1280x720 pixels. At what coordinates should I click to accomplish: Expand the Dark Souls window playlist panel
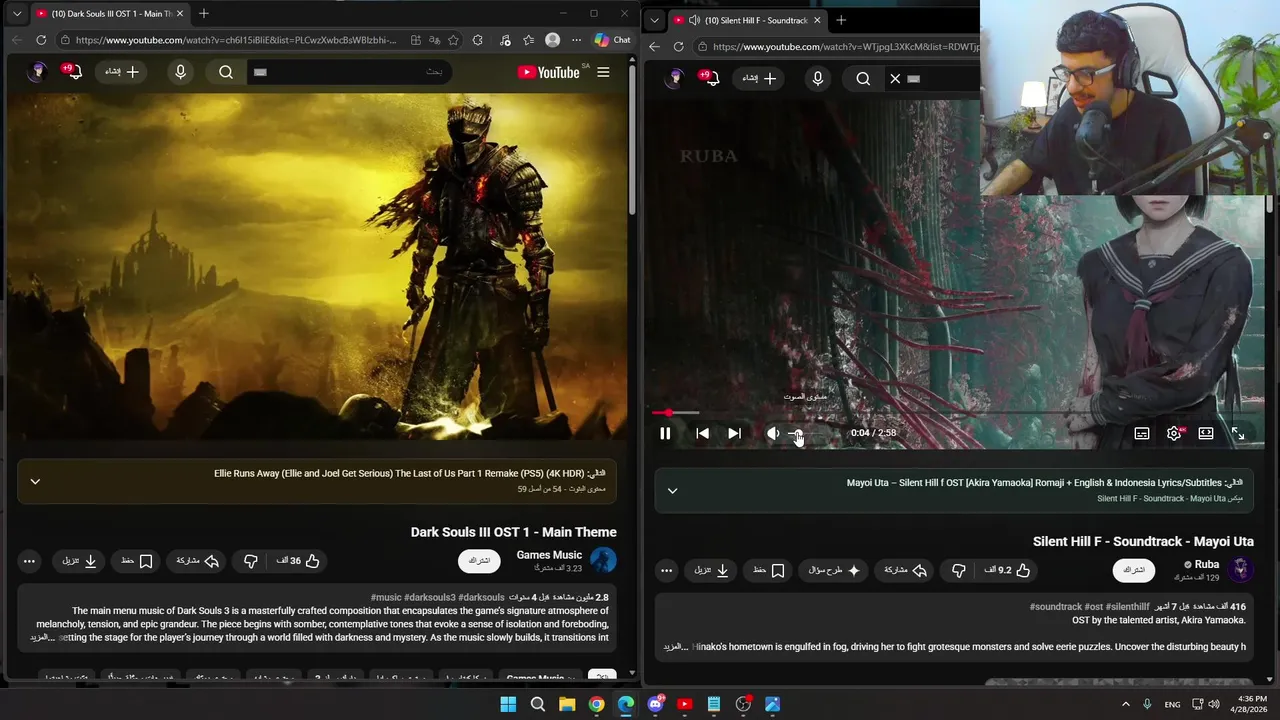35,482
